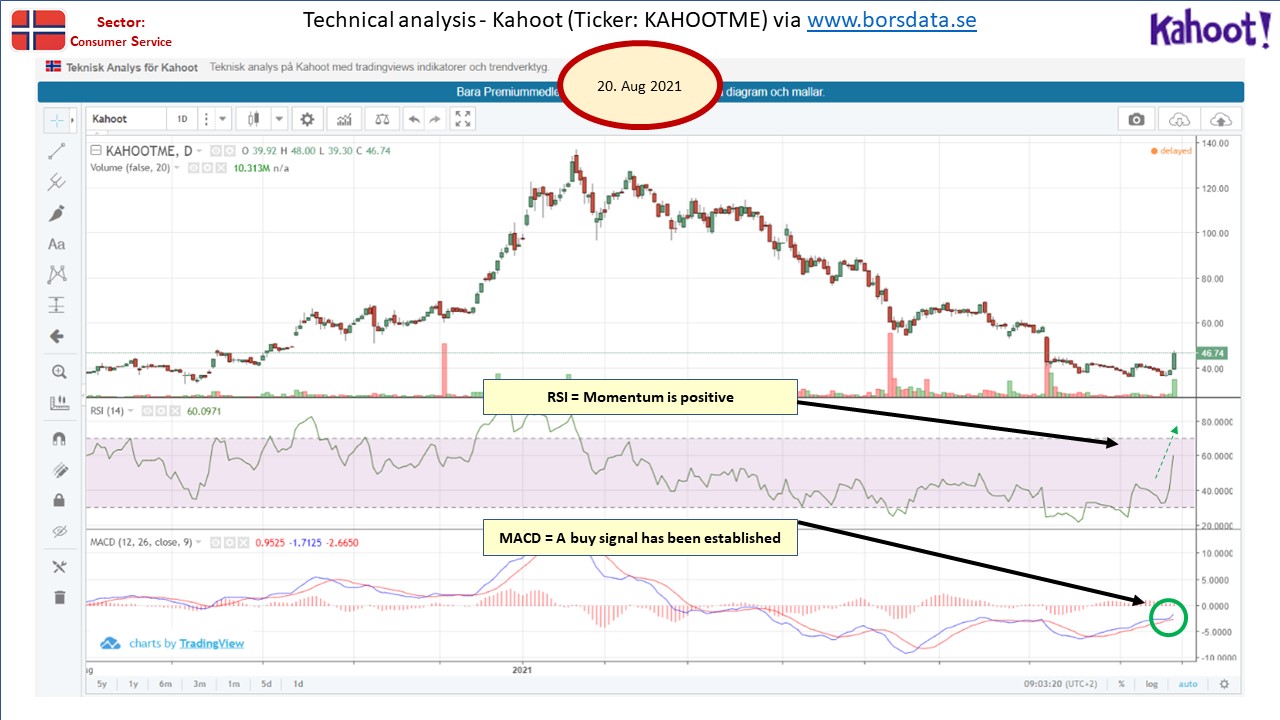The image size is (1280, 720).
Task: Set chart range to 1d
Action: point(298,684)
